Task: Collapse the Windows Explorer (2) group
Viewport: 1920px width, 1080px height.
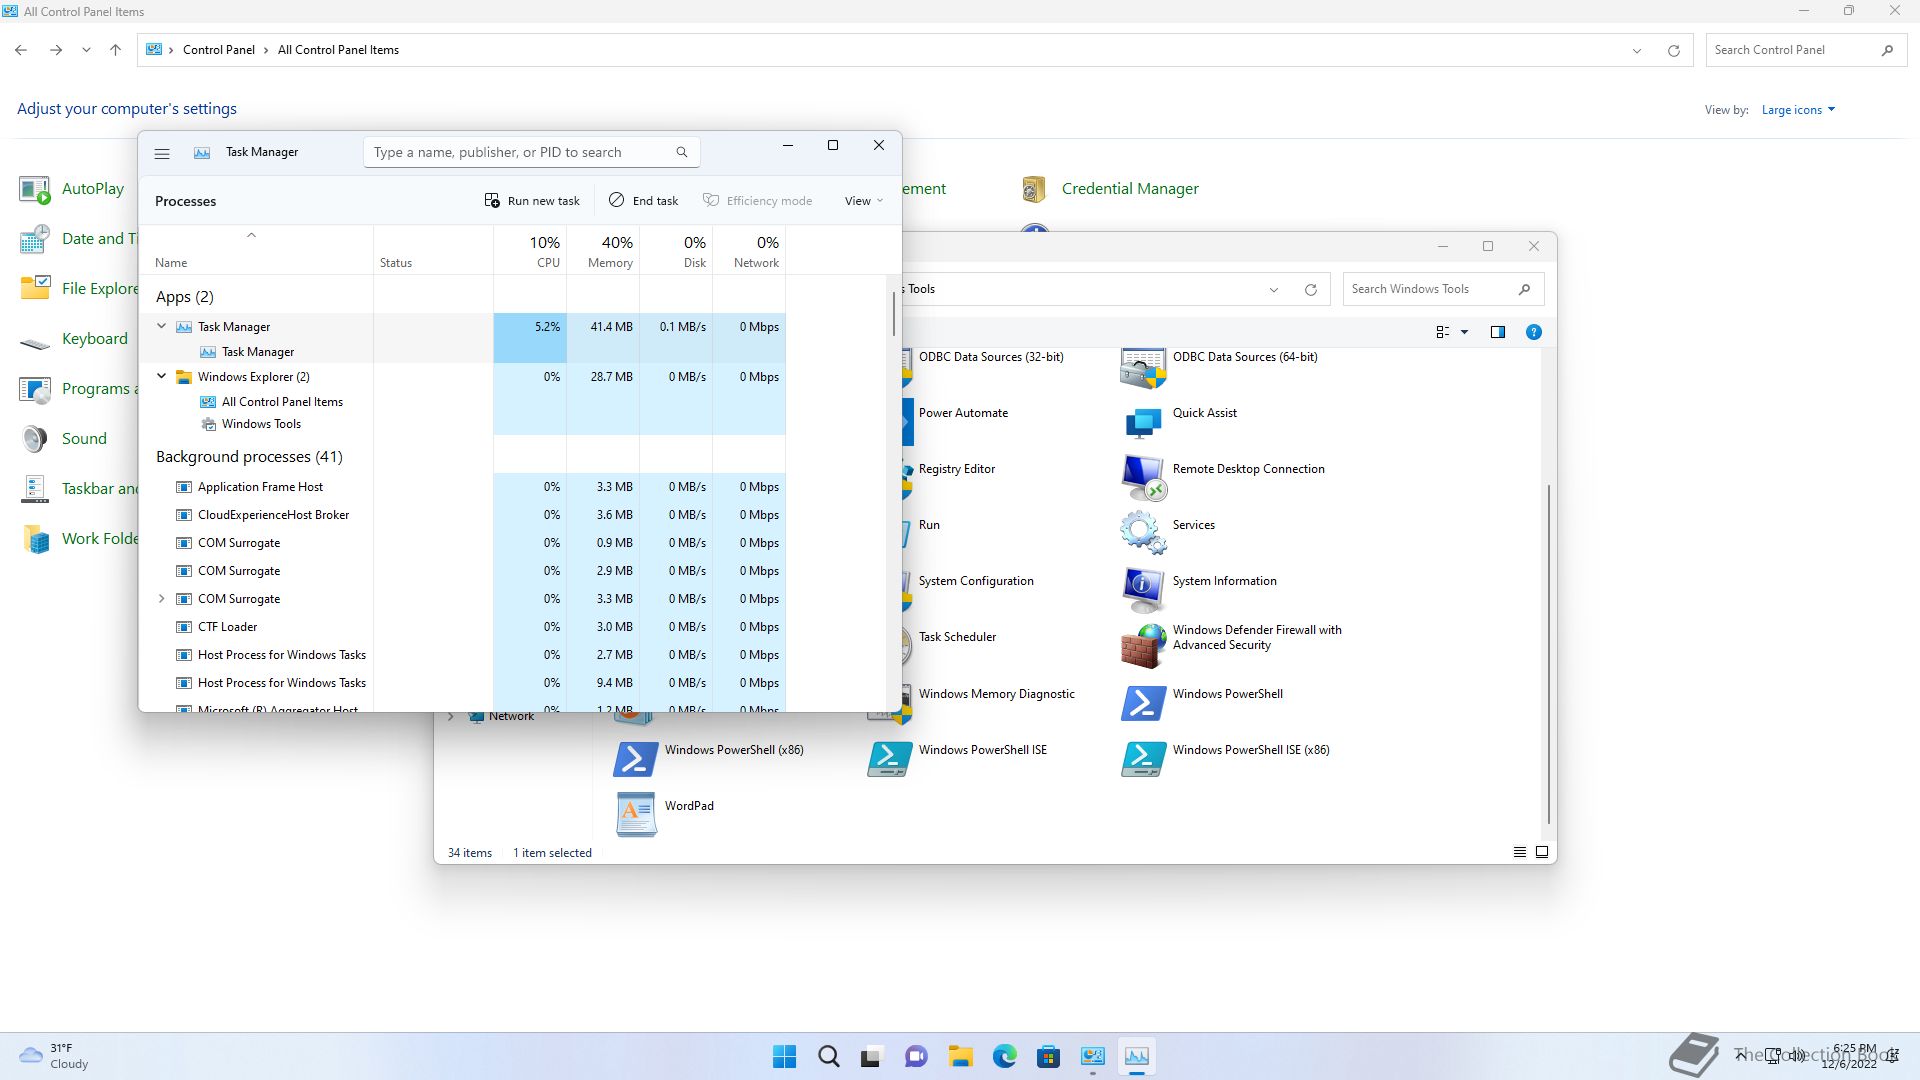Action: click(161, 376)
